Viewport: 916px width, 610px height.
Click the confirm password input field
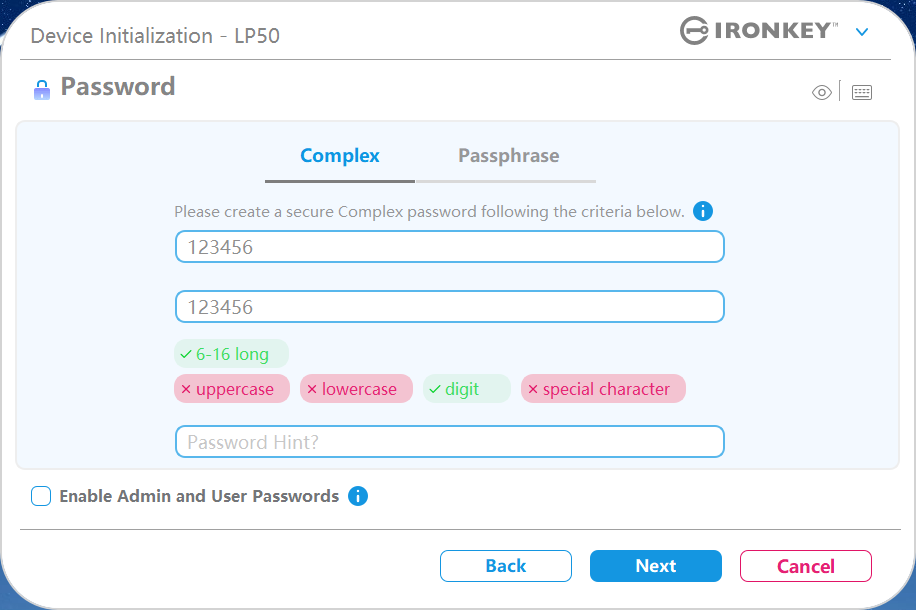pos(449,307)
